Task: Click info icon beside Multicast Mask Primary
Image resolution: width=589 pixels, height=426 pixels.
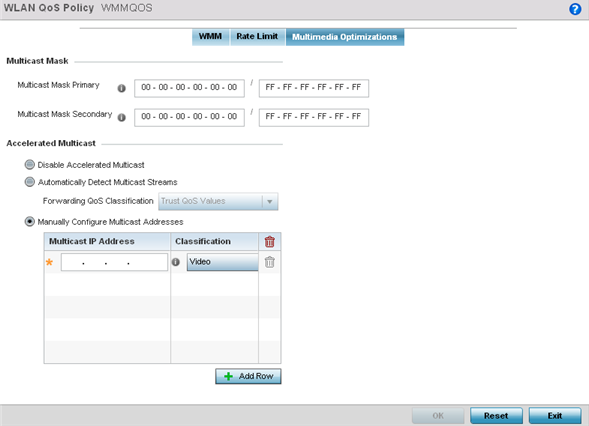Action: click(x=121, y=89)
